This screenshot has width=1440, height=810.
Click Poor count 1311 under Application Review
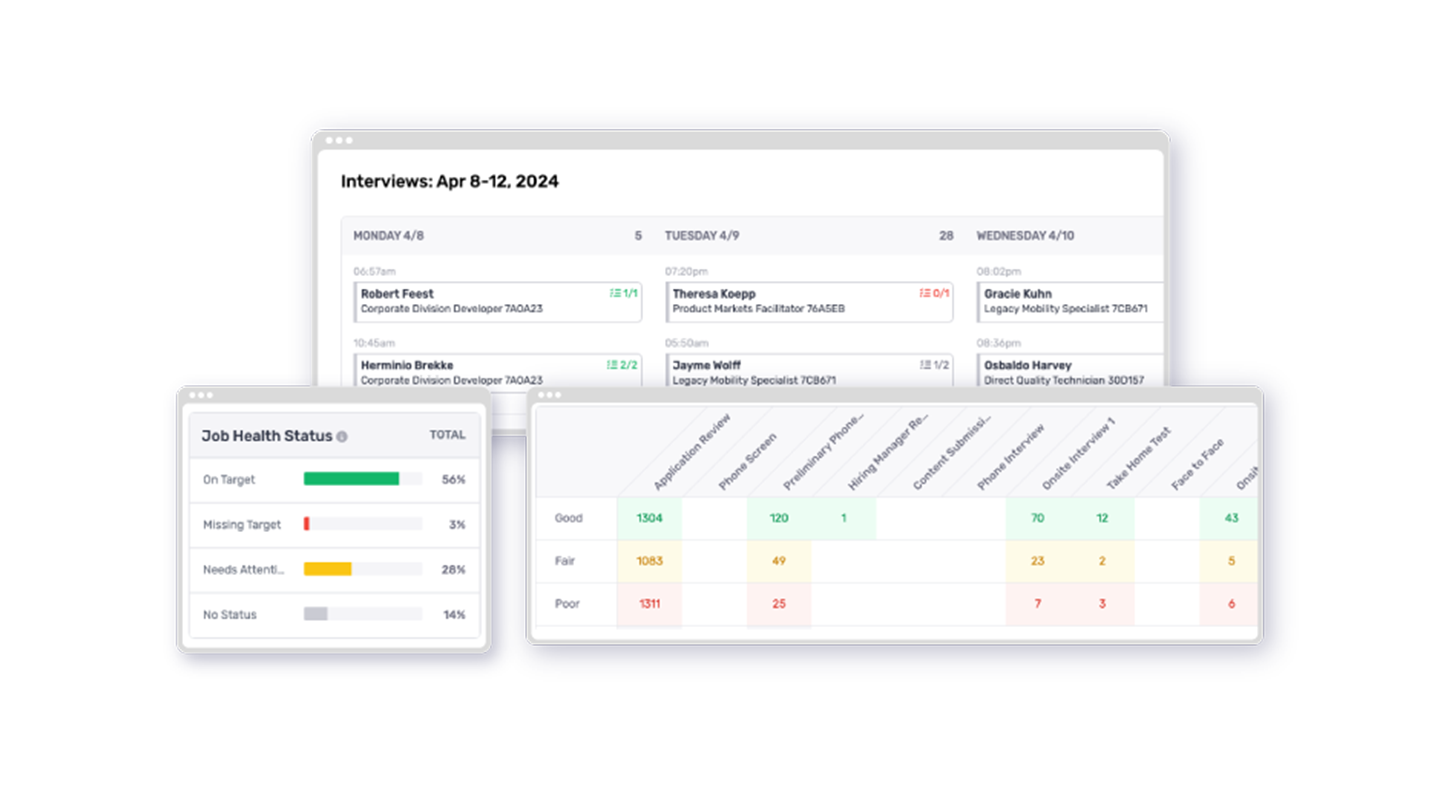(x=649, y=604)
